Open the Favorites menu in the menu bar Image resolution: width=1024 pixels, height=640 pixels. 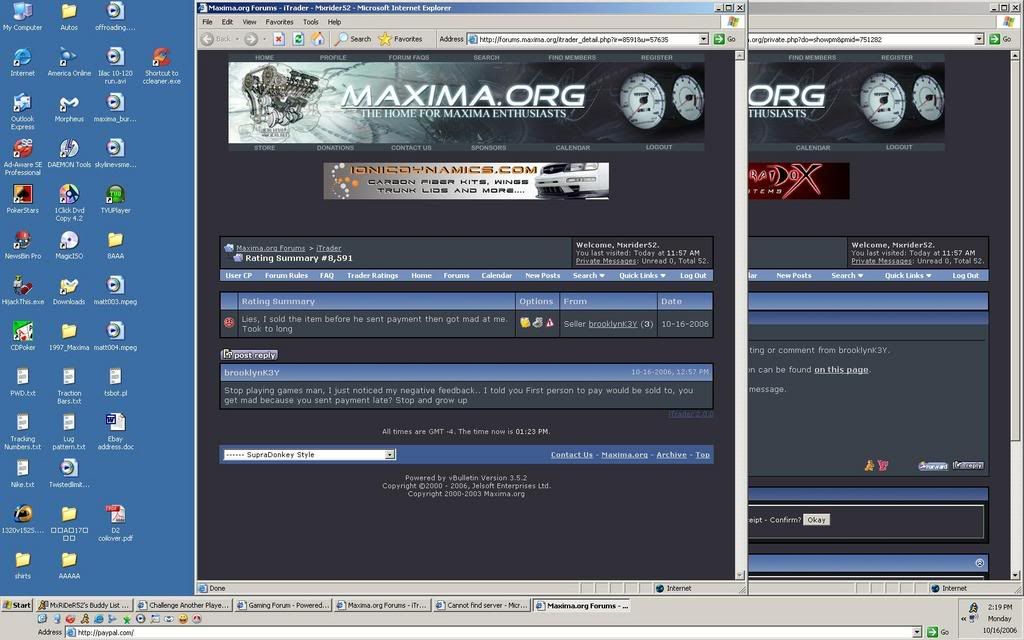[279, 22]
